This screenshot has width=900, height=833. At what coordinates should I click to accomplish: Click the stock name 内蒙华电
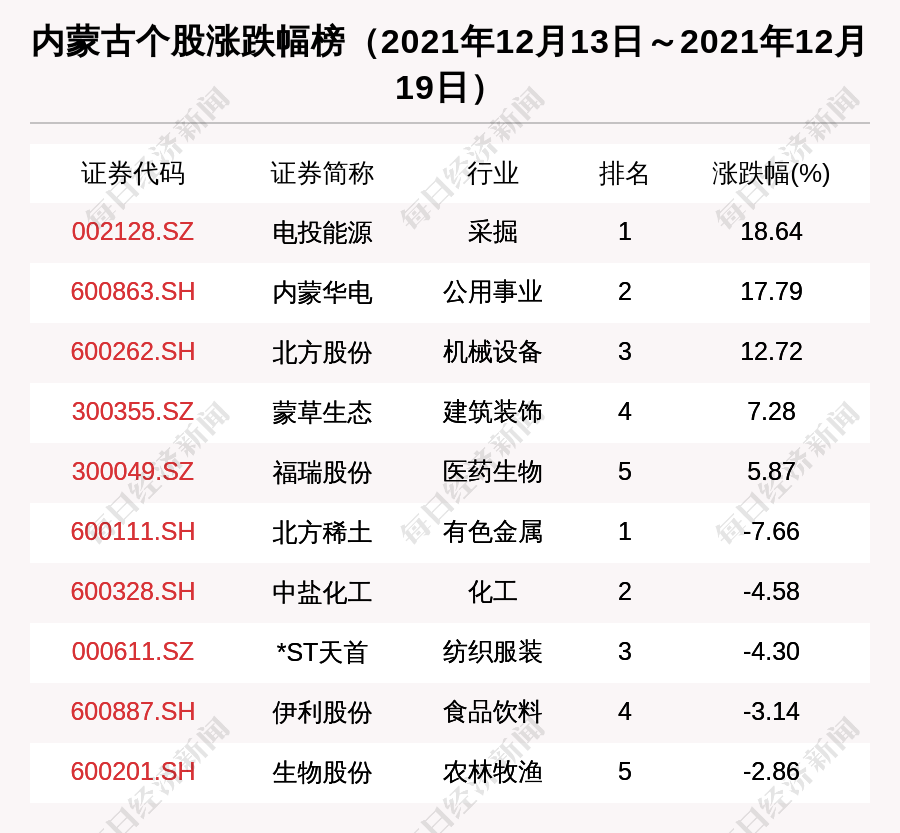point(322,292)
